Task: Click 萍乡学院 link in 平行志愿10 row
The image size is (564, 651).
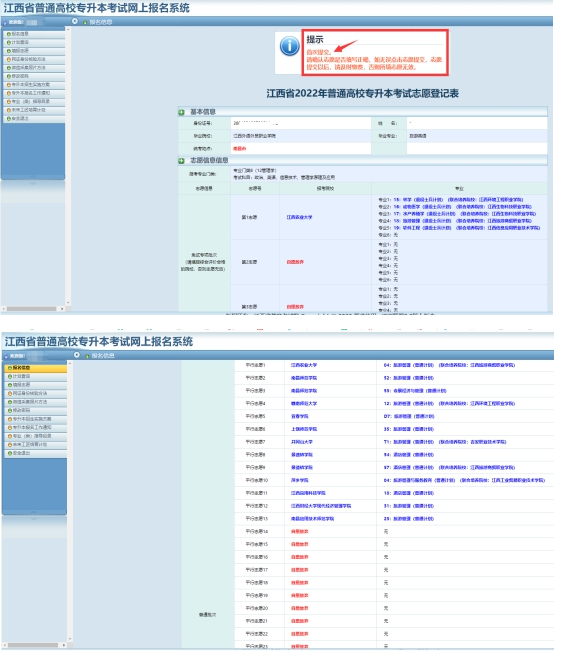Action: (x=300, y=480)
